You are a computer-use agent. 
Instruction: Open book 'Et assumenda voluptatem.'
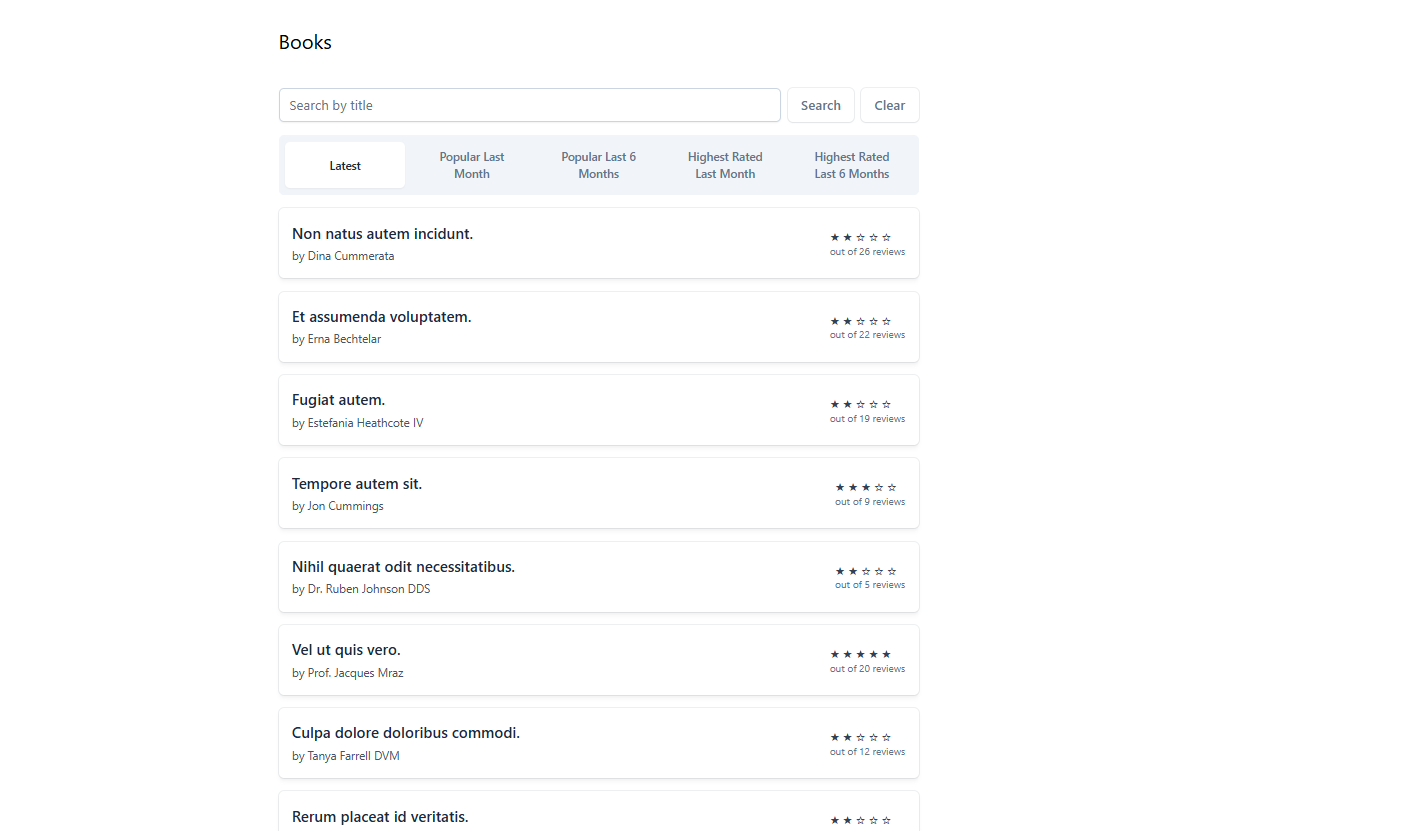pyautogui.click(x=381, y=317)
